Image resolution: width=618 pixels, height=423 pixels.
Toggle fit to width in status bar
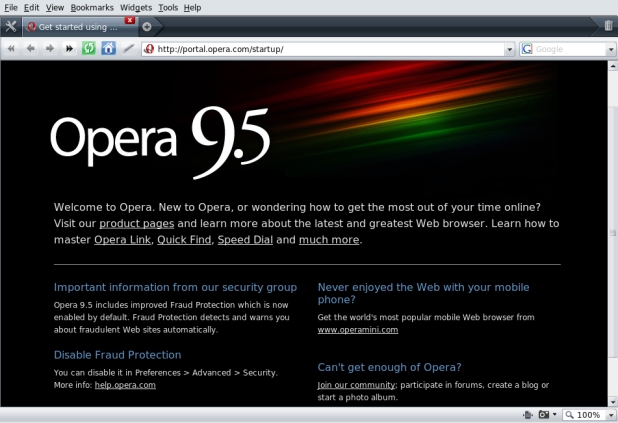528,415
